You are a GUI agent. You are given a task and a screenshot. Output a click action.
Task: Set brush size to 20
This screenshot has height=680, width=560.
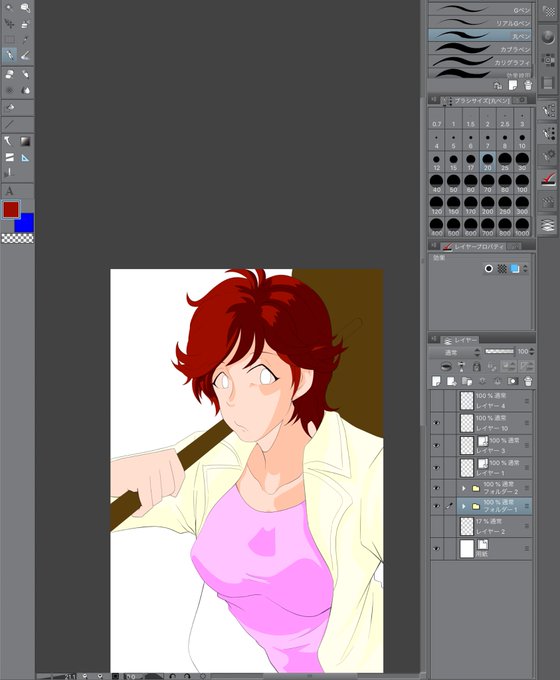click(488, 162)
